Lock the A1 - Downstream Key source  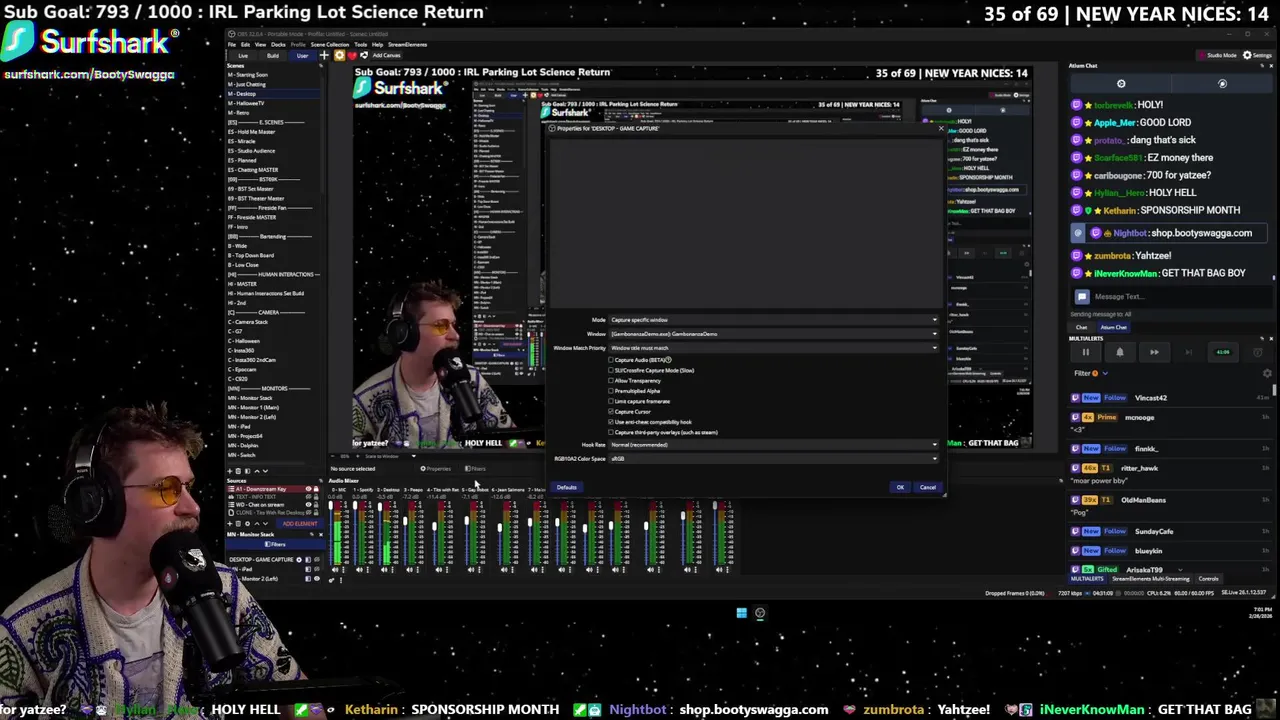pyautogui.click(x=316, y=489)
